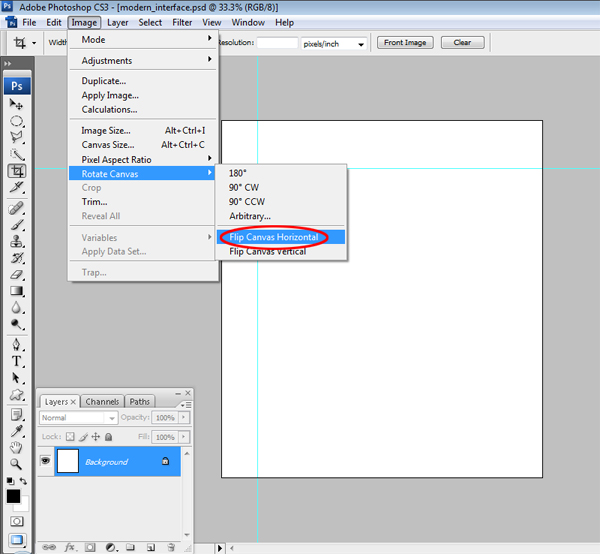The width and height of the screenshot is (600, 554).
Task: Choose 90° CW rotation
Action: pos(281,187)
